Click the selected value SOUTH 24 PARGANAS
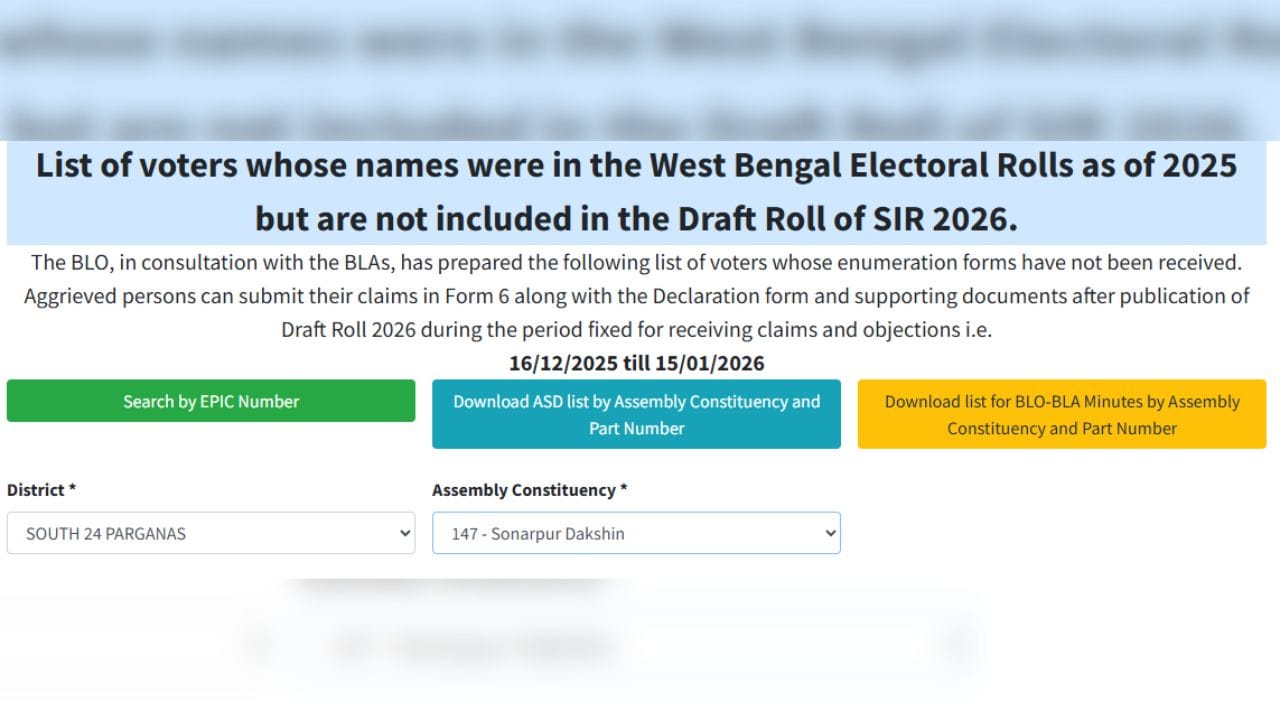Screen dimensions: 1280x720 point(106,534)
